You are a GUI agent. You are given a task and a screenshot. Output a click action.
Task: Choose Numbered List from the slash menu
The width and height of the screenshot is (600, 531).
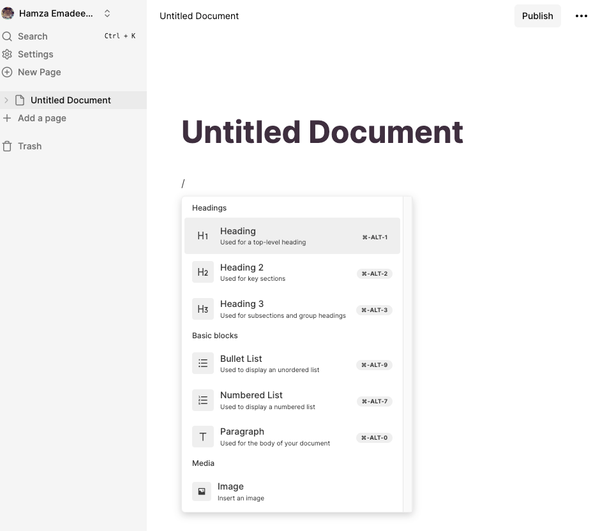point(292,400)
